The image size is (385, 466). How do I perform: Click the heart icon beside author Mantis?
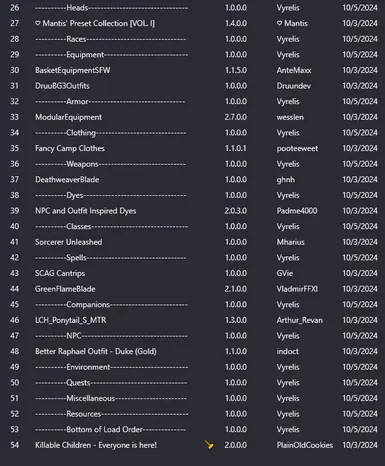(x=279, y=23)
